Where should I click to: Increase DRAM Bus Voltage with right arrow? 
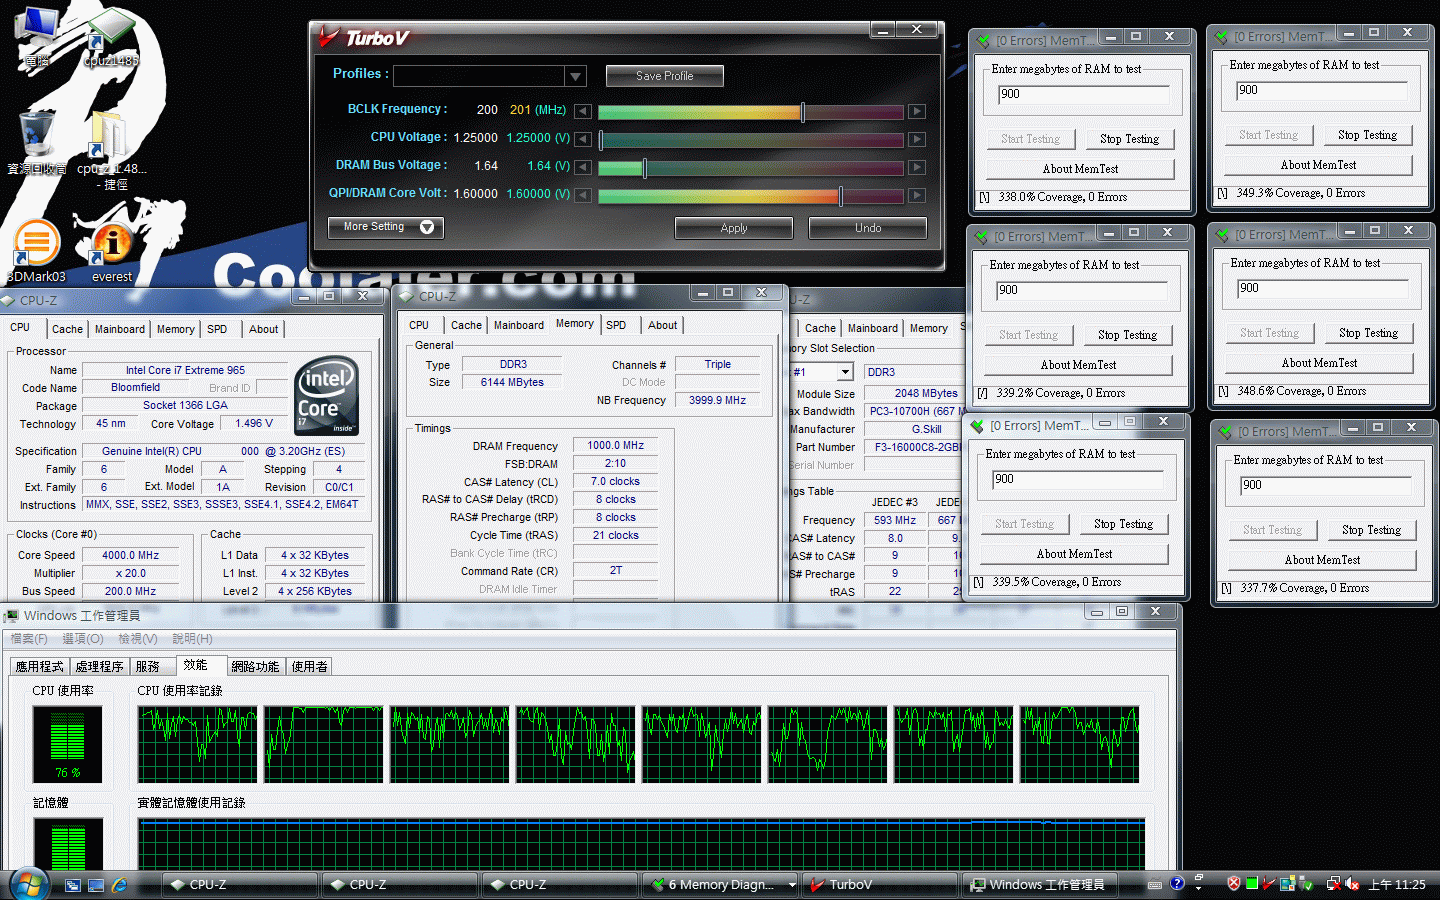point(916,167)
